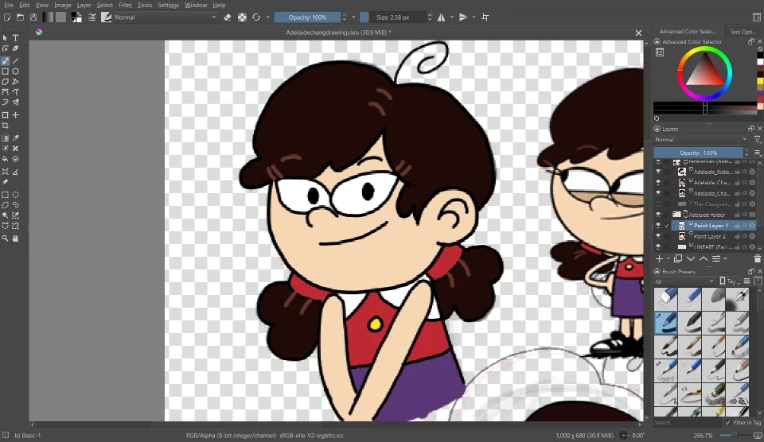The height and width of the screenshot is (442, 764).
Task: Open the brush preset tag All dropdown
Action: (x=685, y=281)
